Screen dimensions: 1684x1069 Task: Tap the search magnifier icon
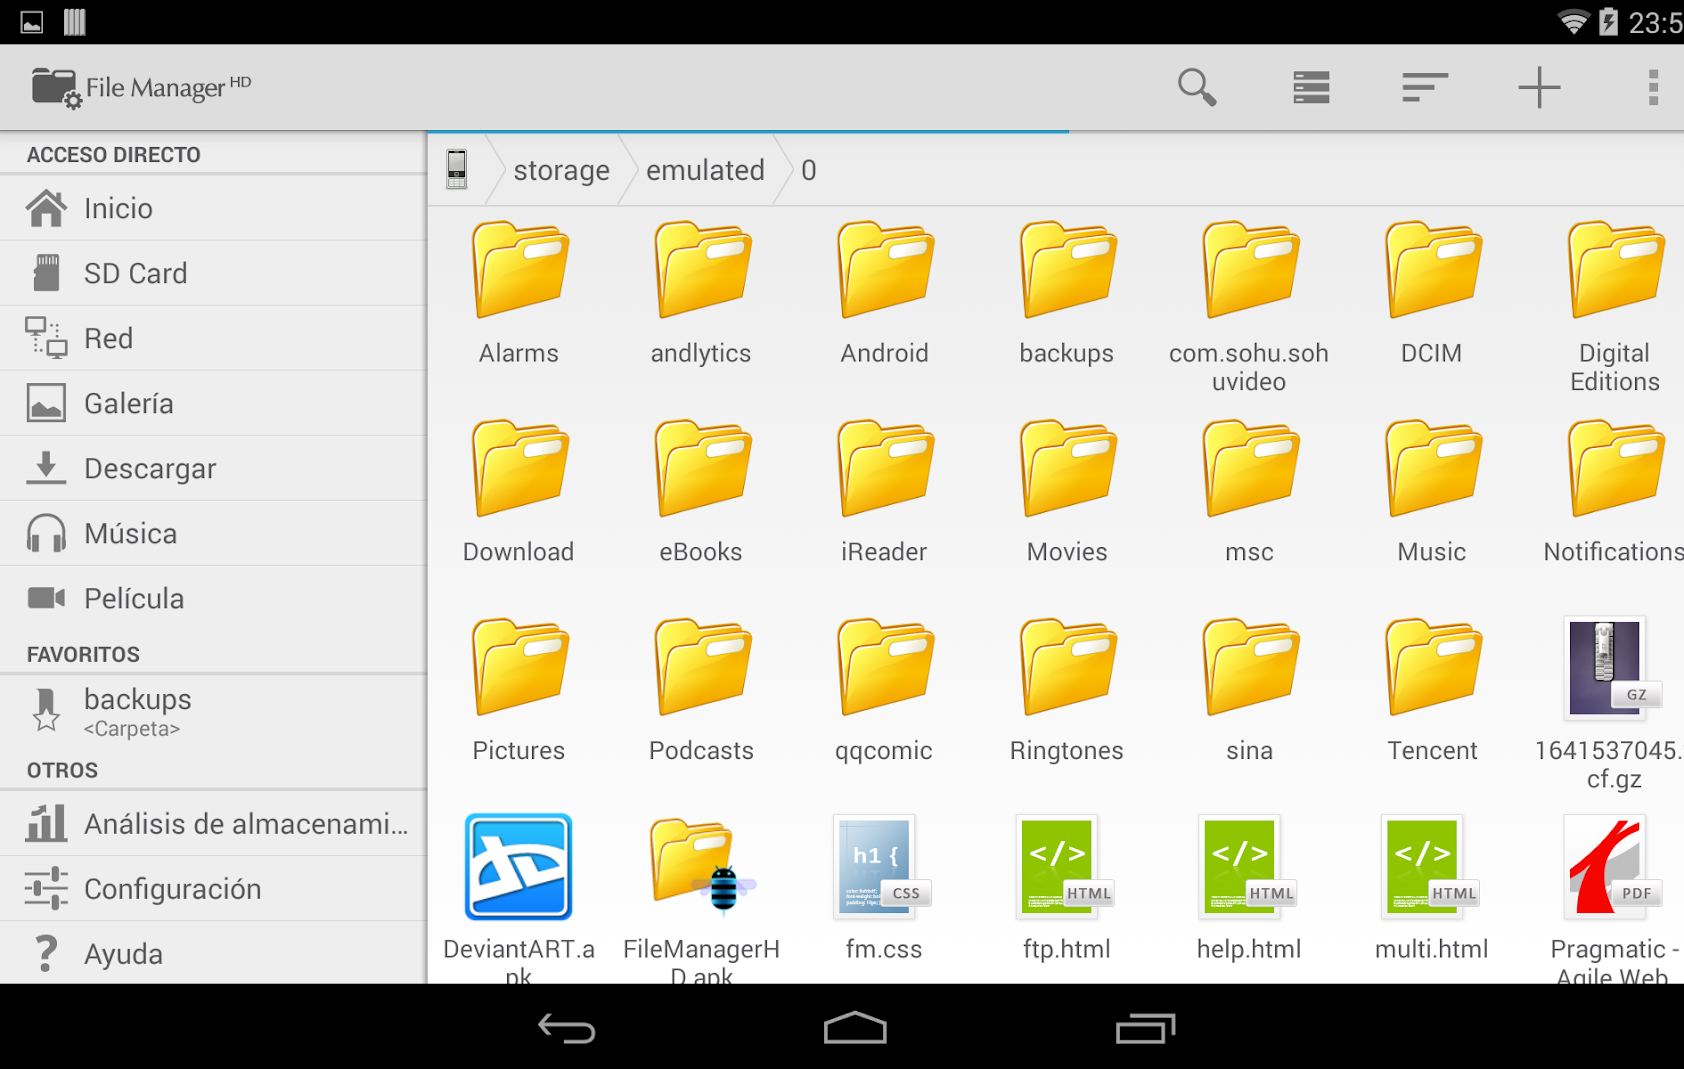(x=1196, y=88)
